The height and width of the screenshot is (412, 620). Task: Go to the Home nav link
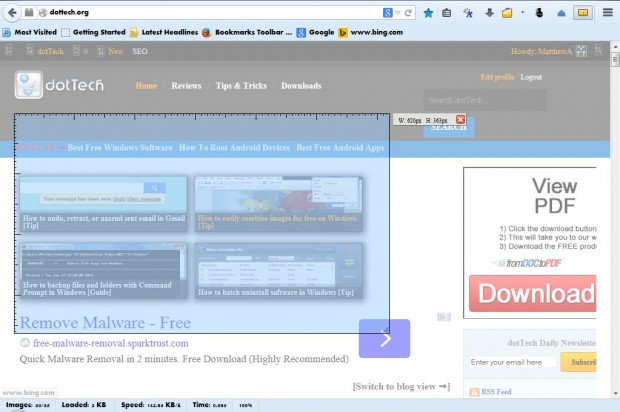[x=146, y=86]
